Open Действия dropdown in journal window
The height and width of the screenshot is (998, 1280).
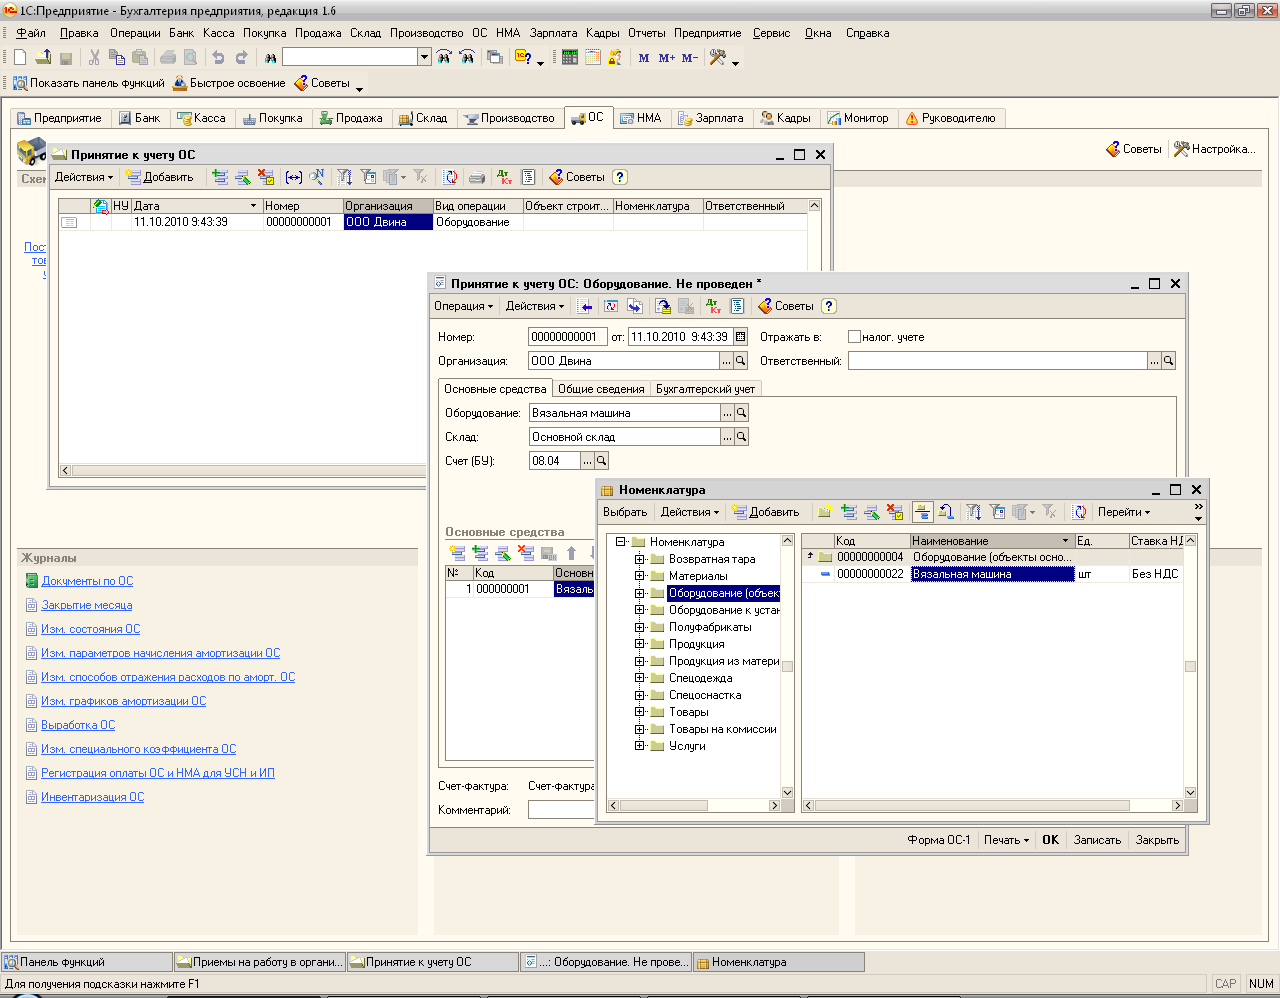point(83,177)
